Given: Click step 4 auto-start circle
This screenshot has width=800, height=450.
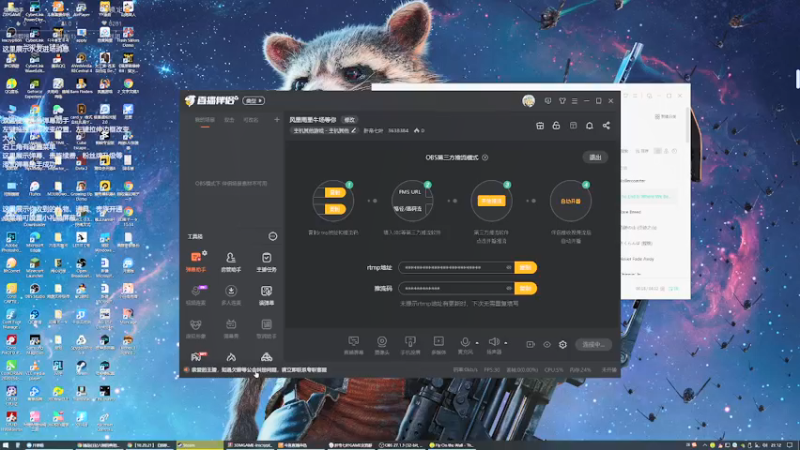Looking at the screenshot, I should [x=570, y=201].
